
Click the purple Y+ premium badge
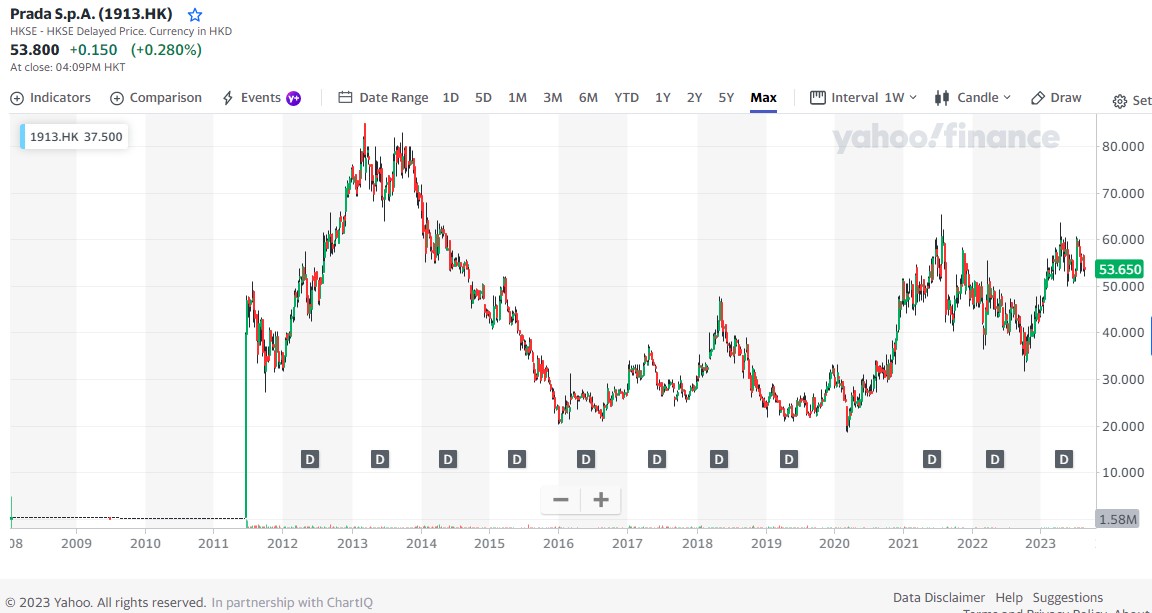293,98
